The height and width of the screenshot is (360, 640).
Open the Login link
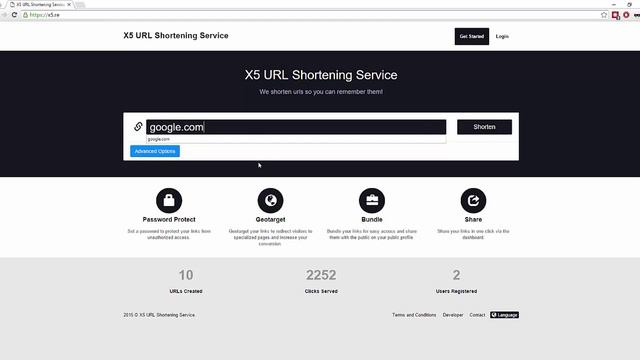[x=502, y=36]
